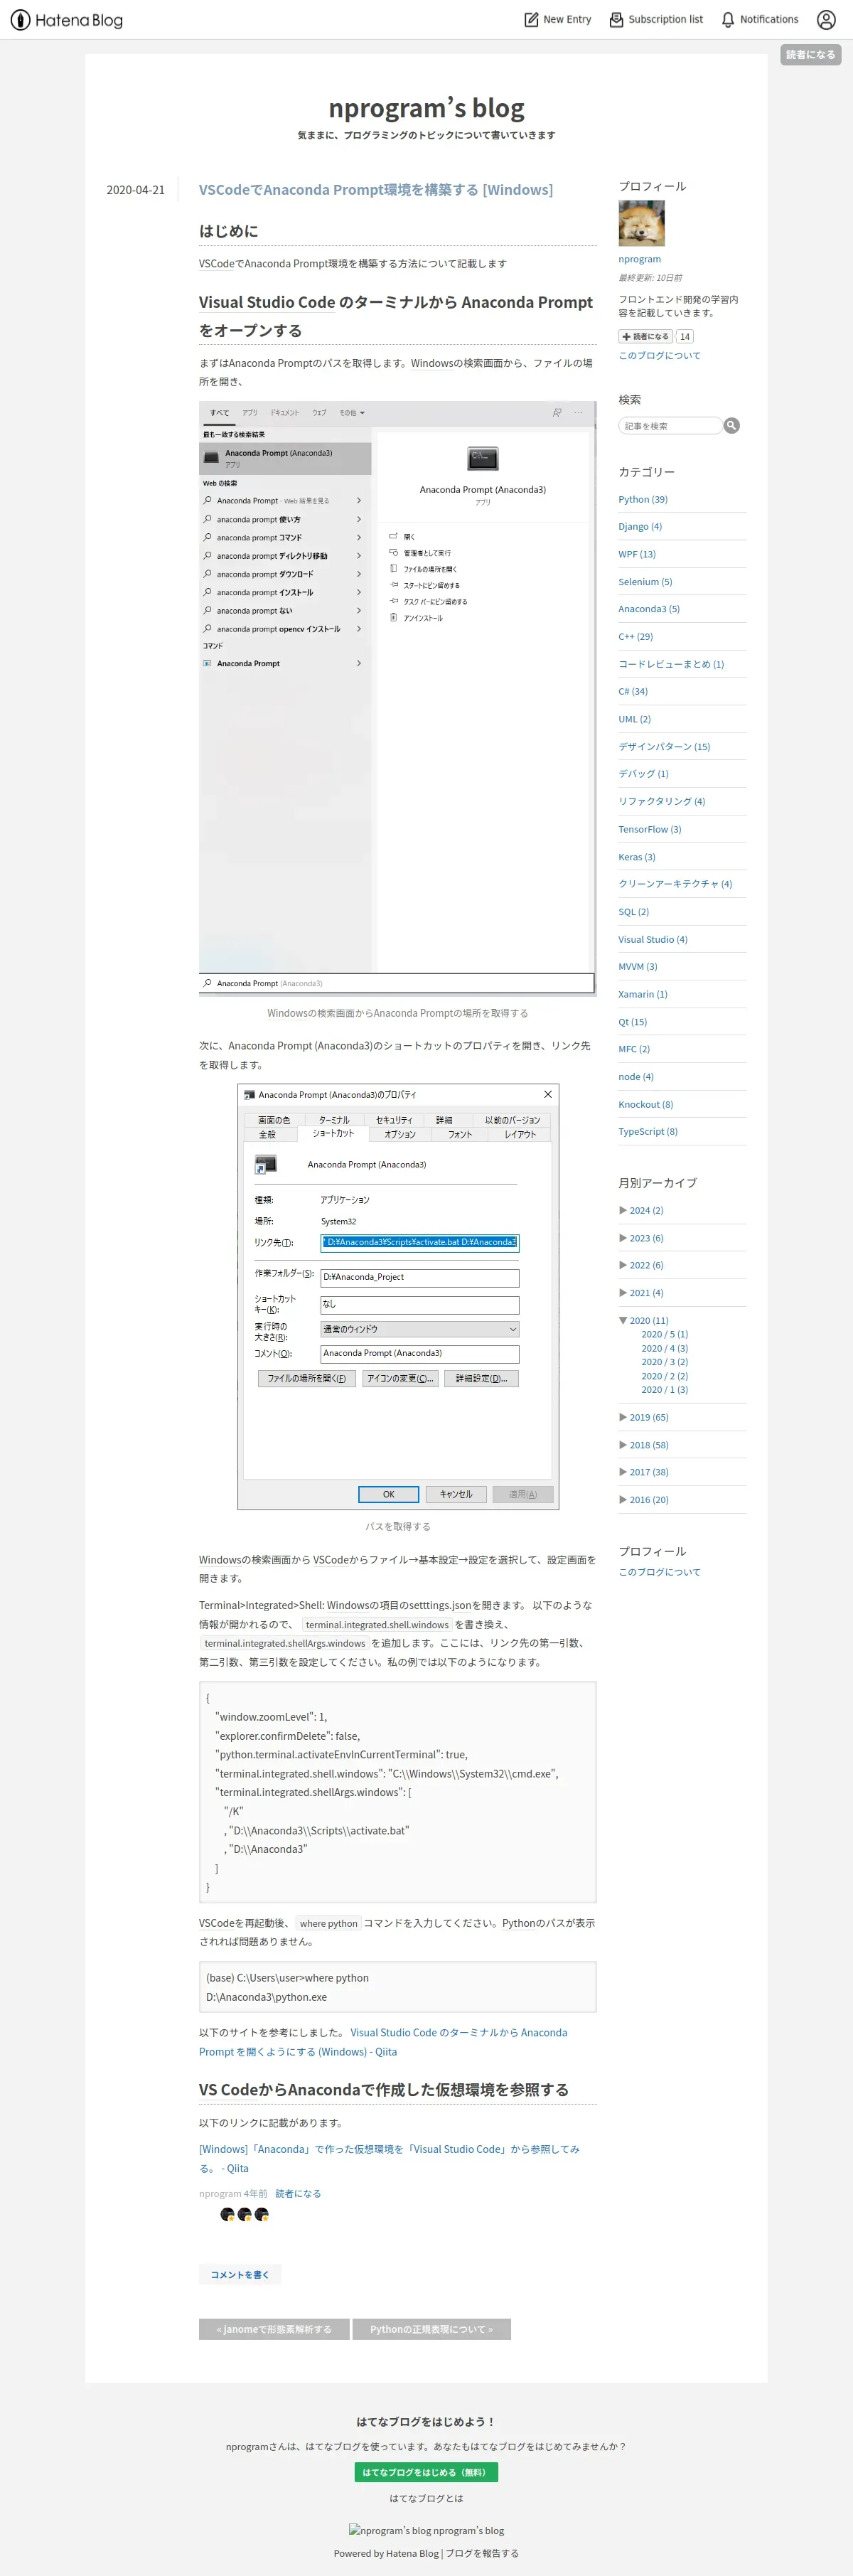Viewport: 853px width, 2576px height.
Task: Expand the 2019 archive triangle
Action: tap(623, 1417)
